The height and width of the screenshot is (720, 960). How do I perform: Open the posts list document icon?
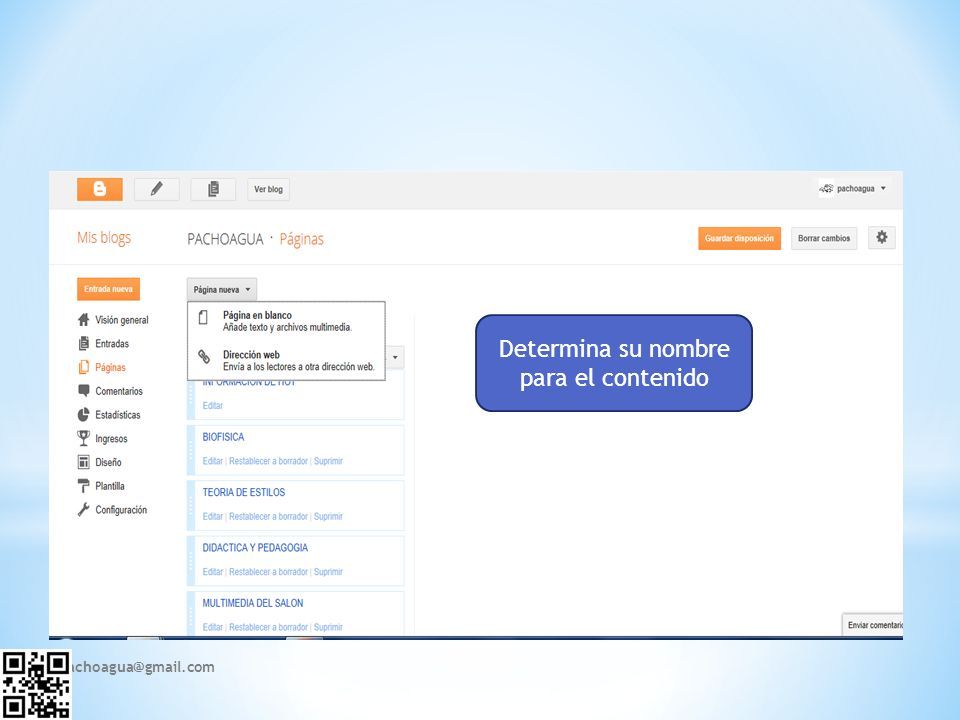tap(213, 189)
